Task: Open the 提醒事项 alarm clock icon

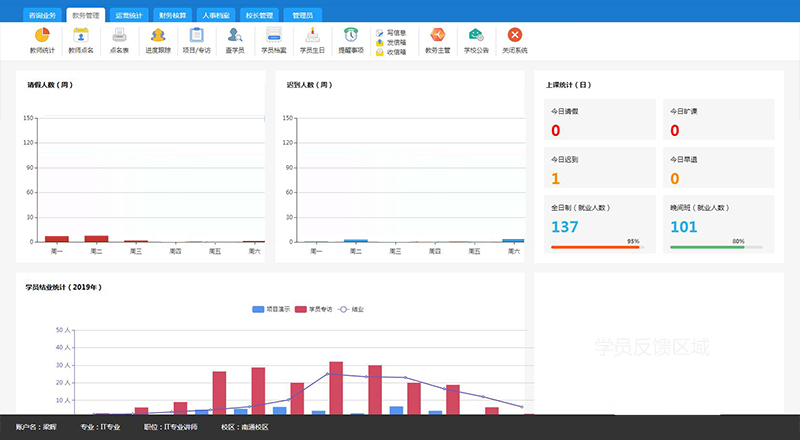Action: (351, 36)
